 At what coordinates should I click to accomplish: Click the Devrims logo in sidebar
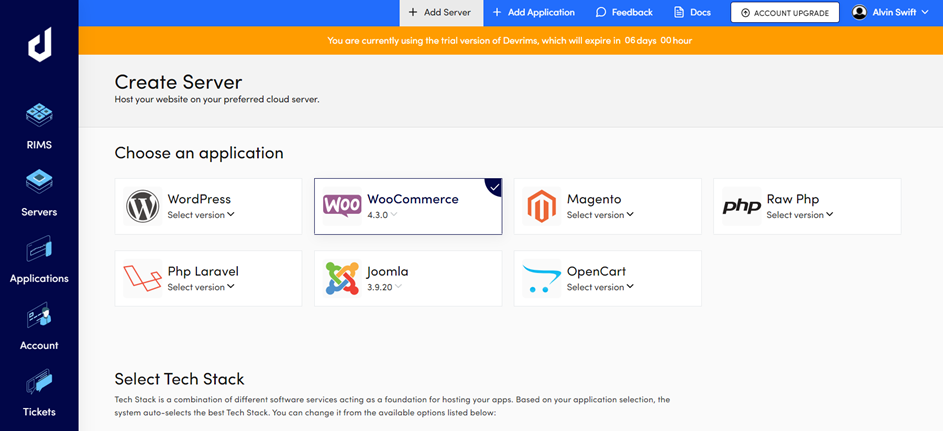click(39, 44)
